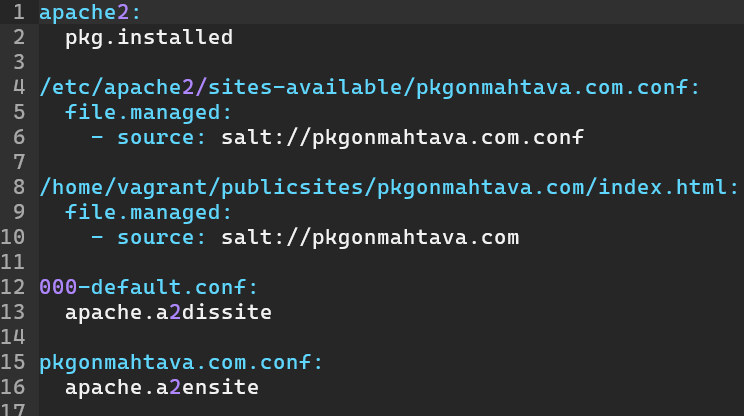
Task: Click line number 14 in the gutter
Action: (13, 337)
